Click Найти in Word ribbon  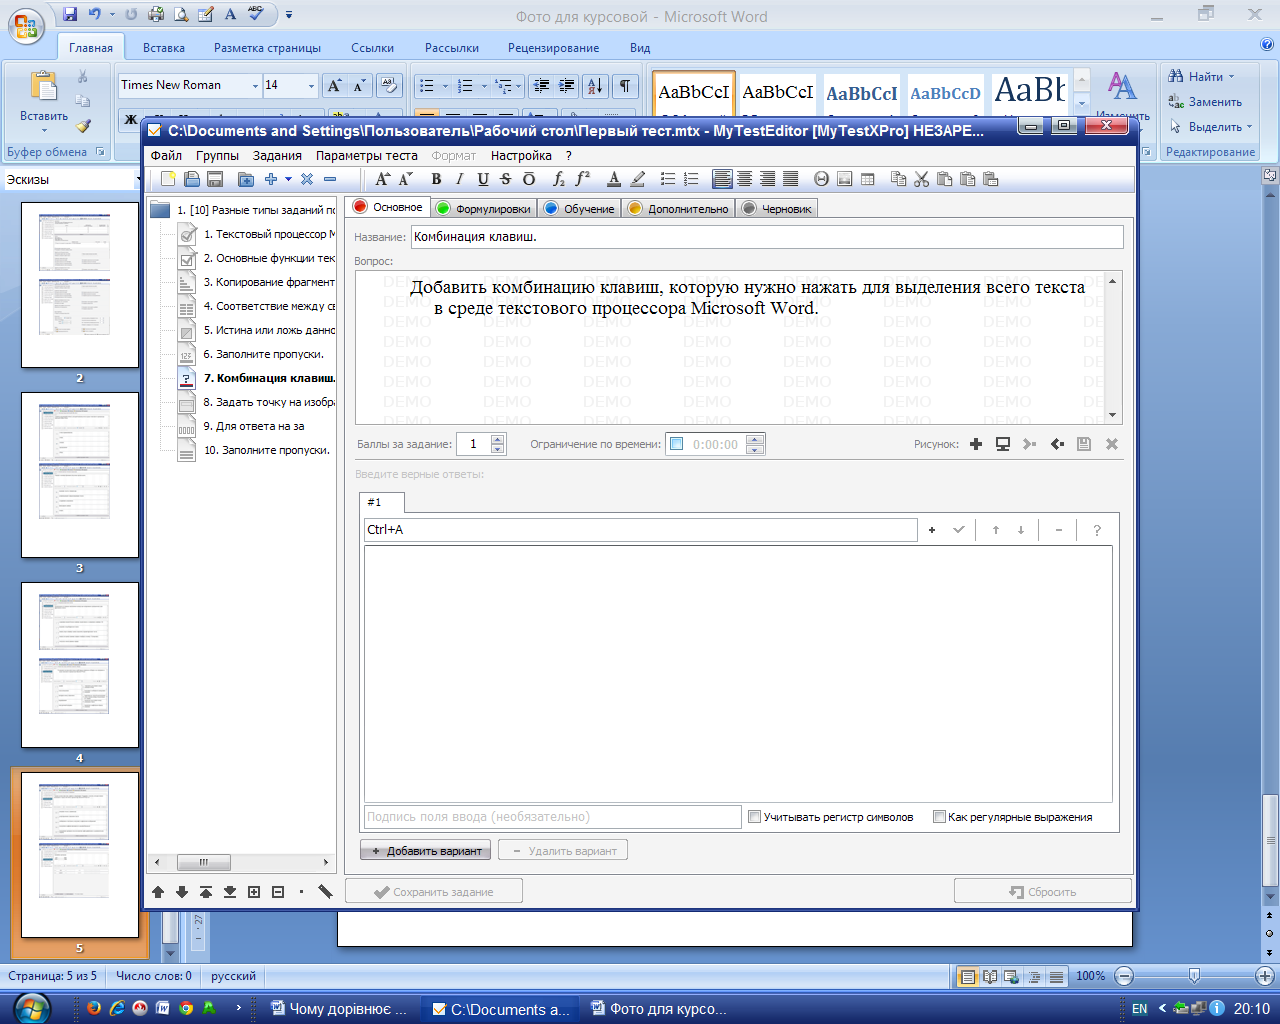[x=1201, y=77]
